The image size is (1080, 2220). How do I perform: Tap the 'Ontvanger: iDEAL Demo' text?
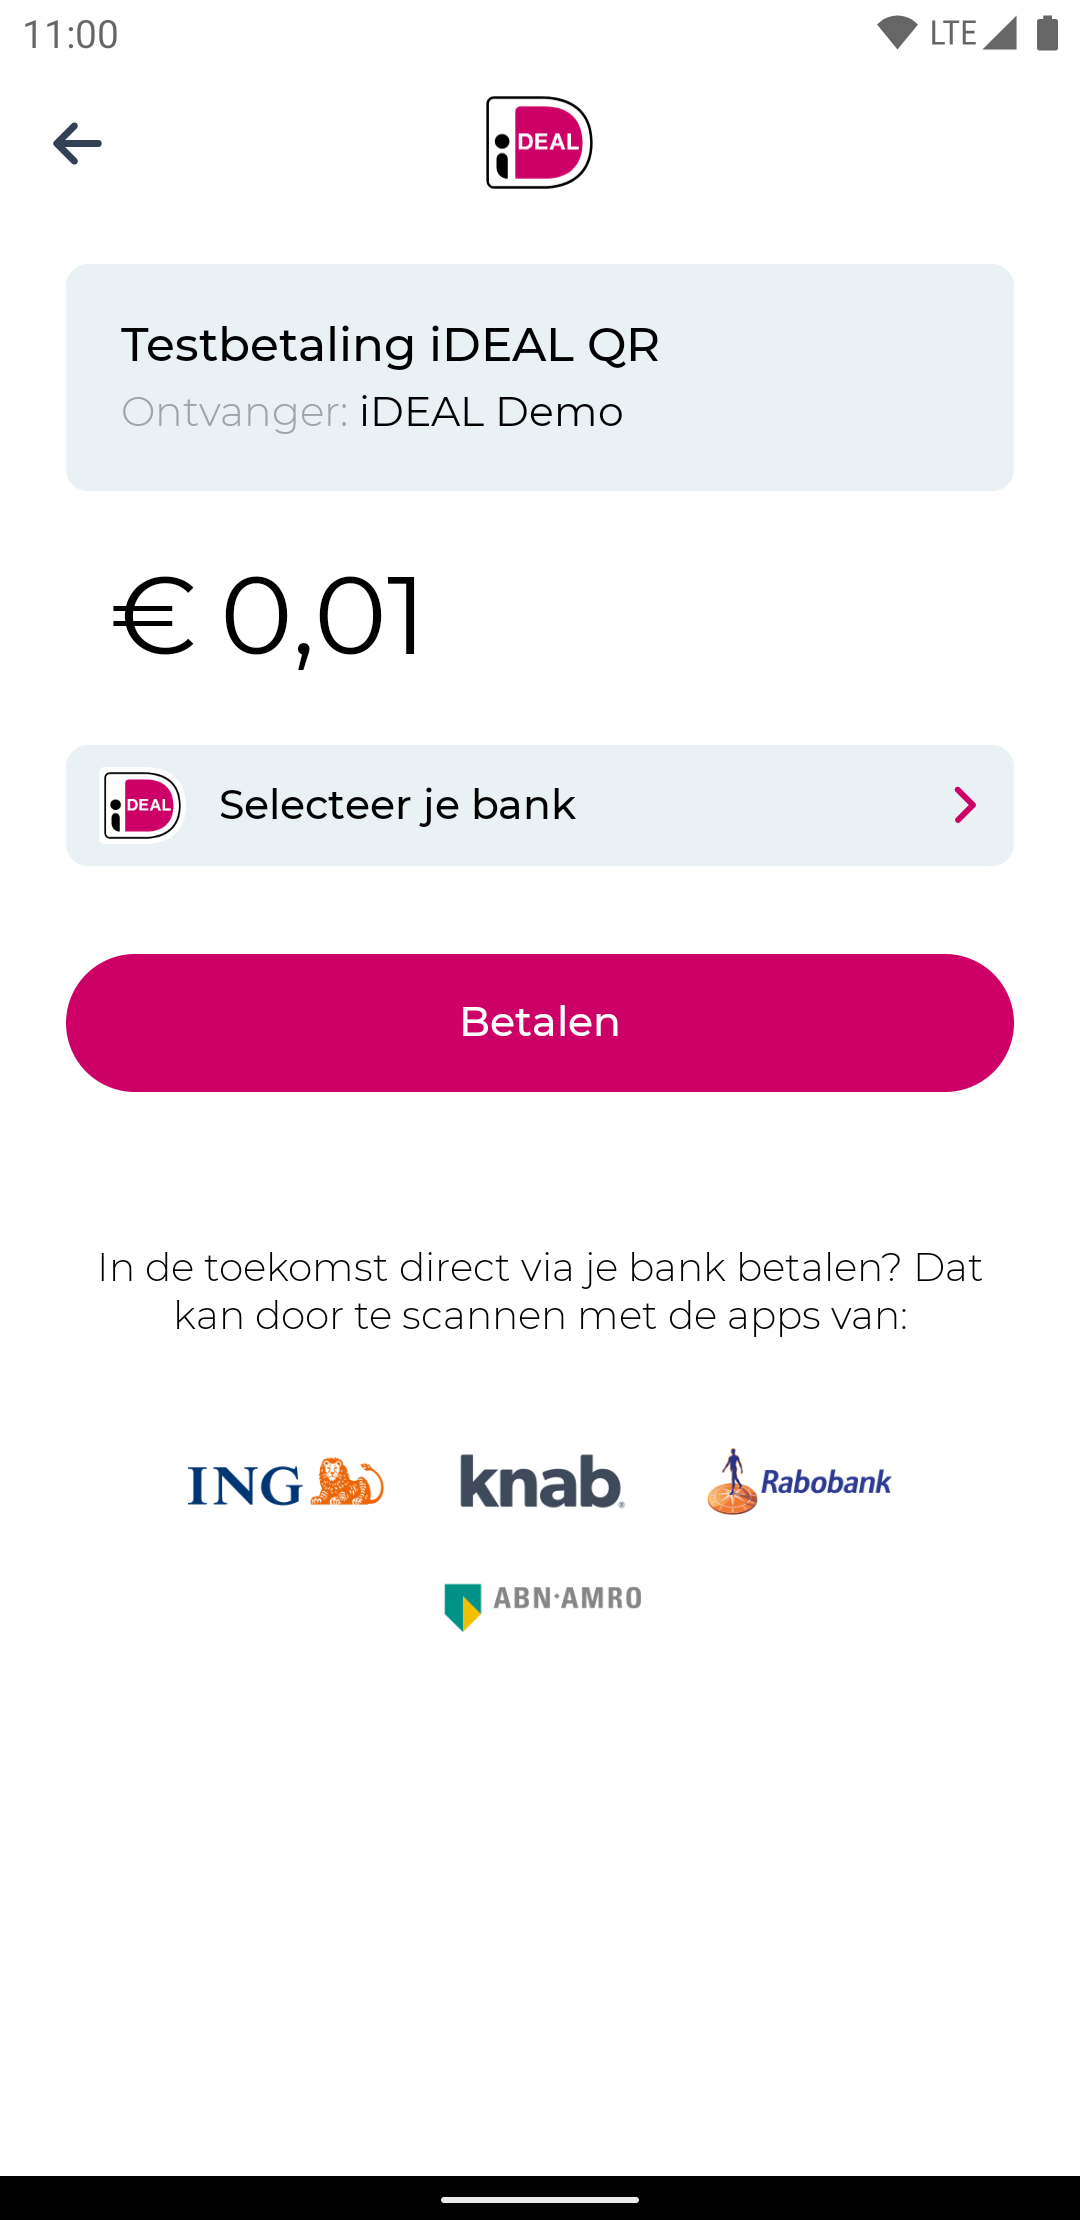[372, 412]
